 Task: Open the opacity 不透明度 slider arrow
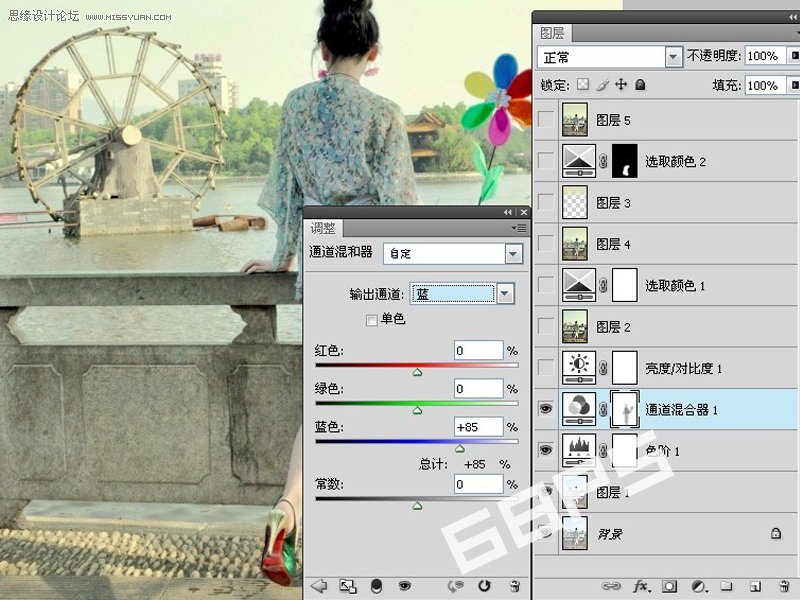tap(794, 56)
